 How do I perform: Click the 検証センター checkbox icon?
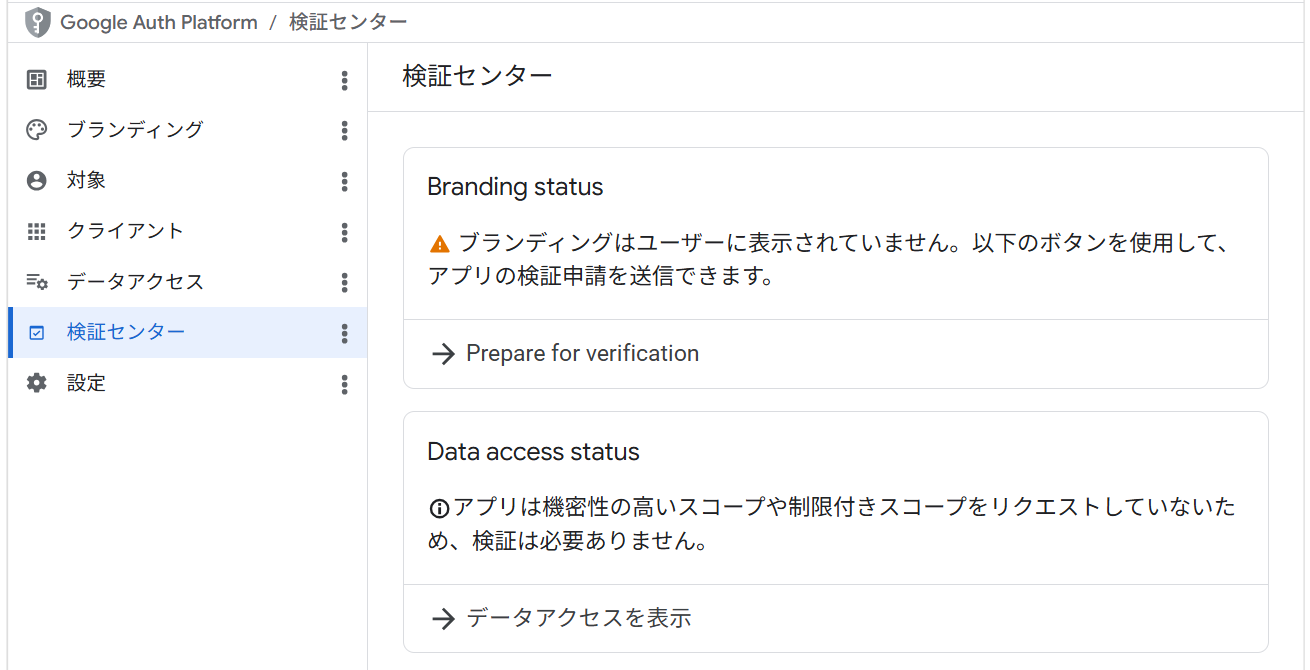pos(37,333)
